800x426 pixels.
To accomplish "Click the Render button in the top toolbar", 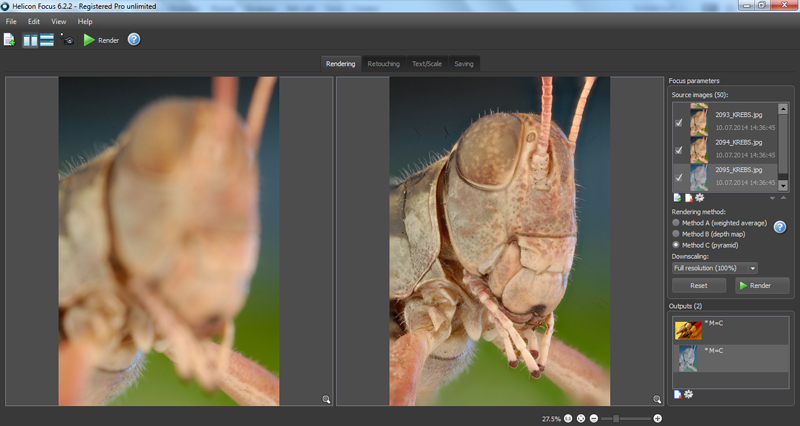I will pos(101,40).
